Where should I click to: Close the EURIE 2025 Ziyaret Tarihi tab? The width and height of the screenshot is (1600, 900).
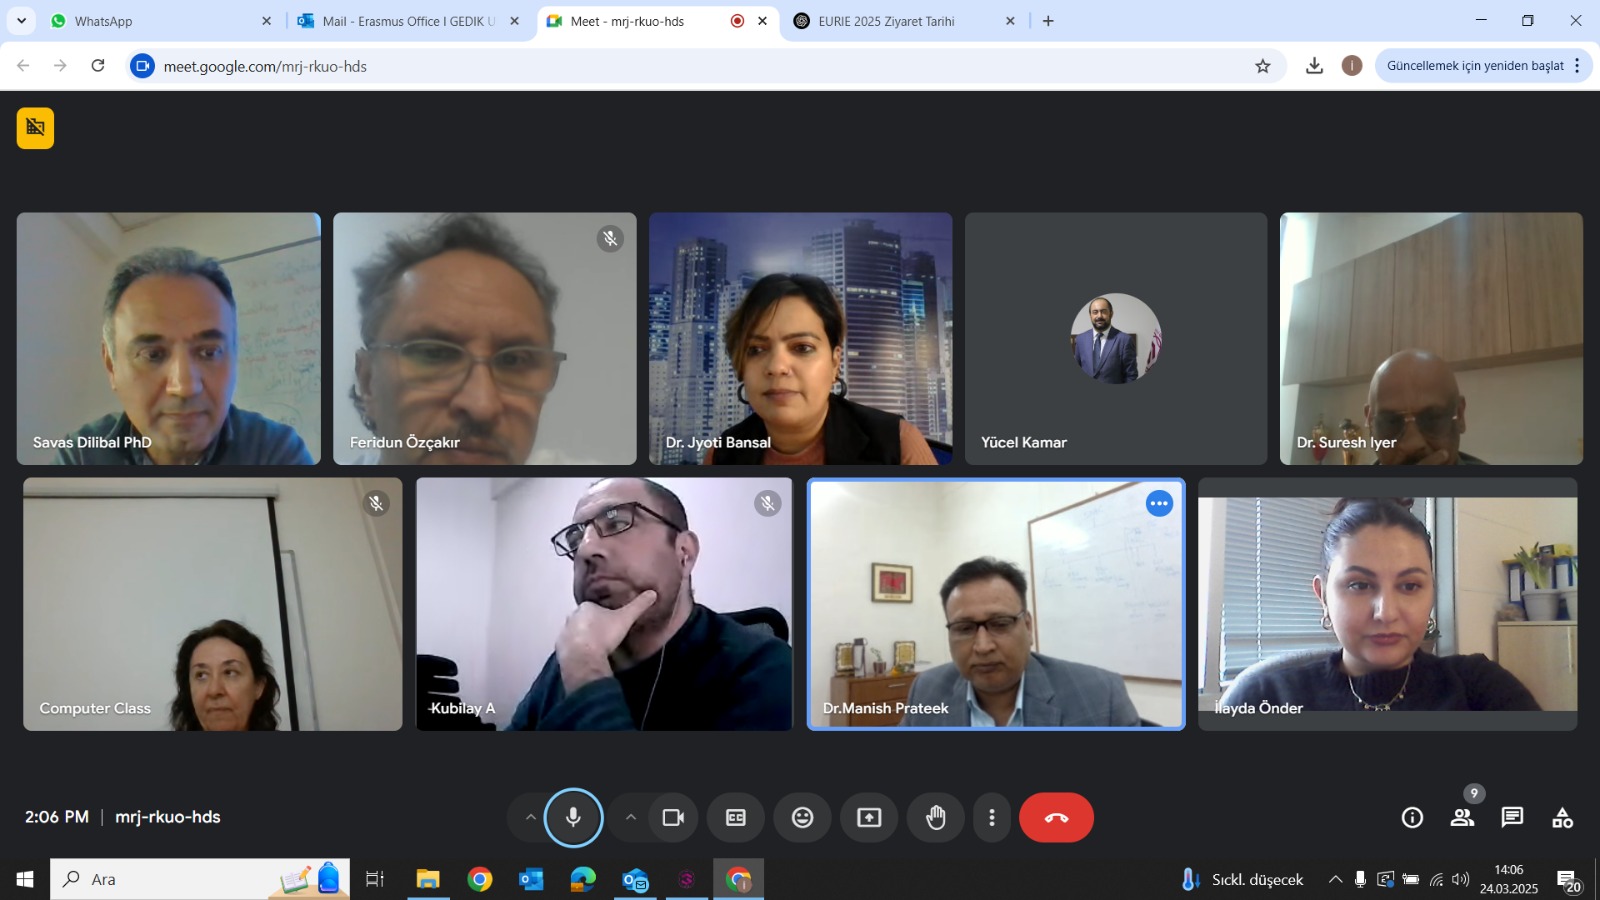tap(1010, 21)
